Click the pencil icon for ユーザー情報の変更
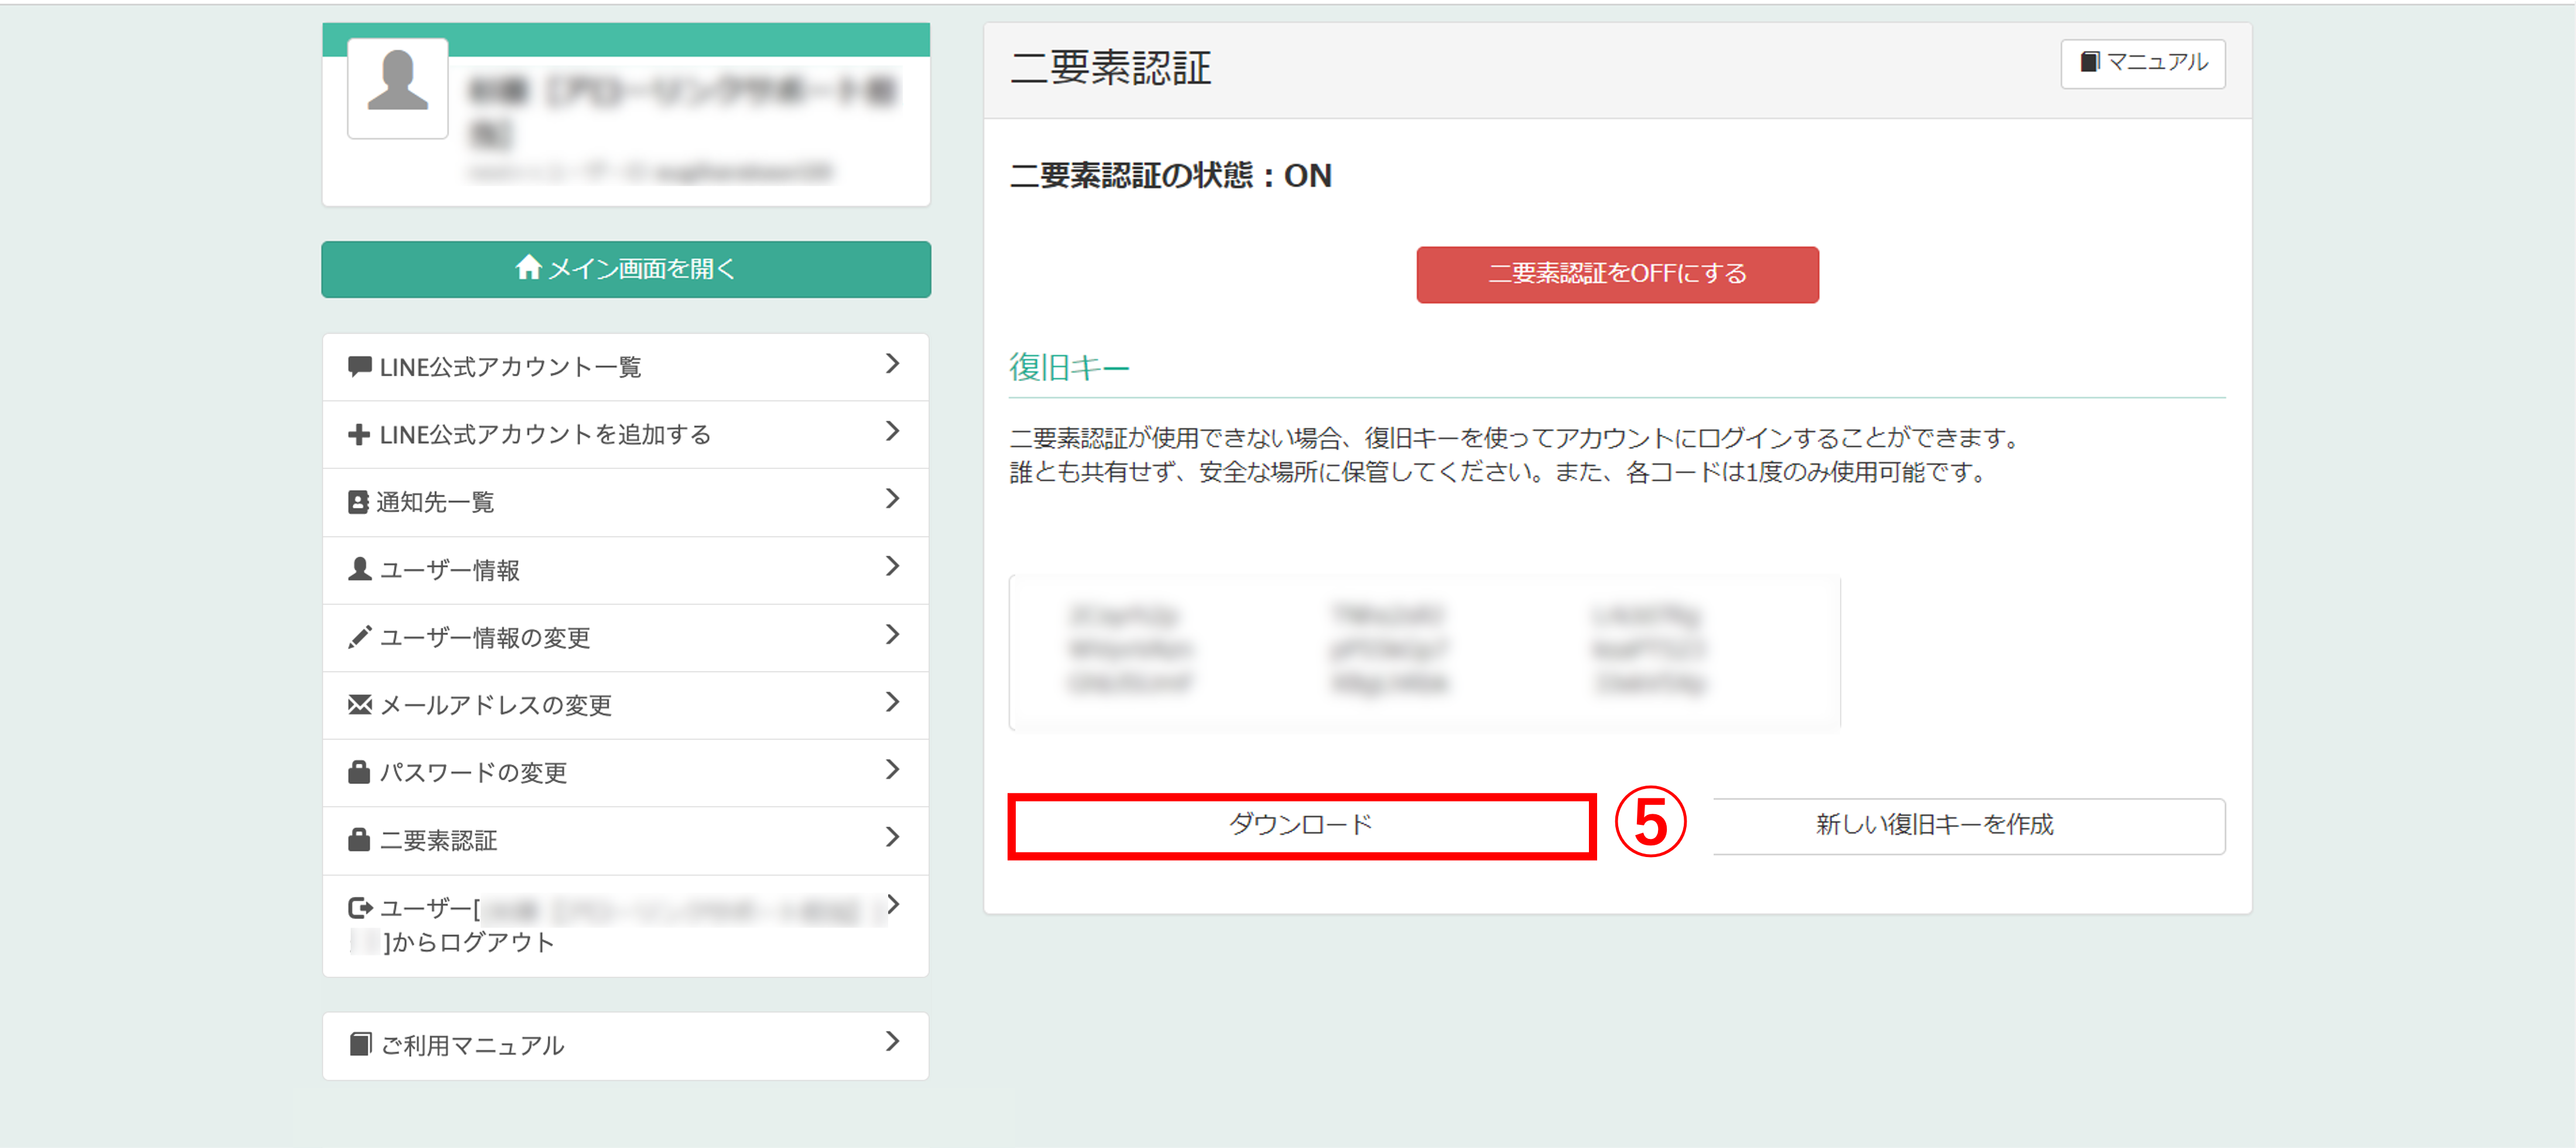Viewport: 2576px width, 1148px height. (x=359, y=637)
